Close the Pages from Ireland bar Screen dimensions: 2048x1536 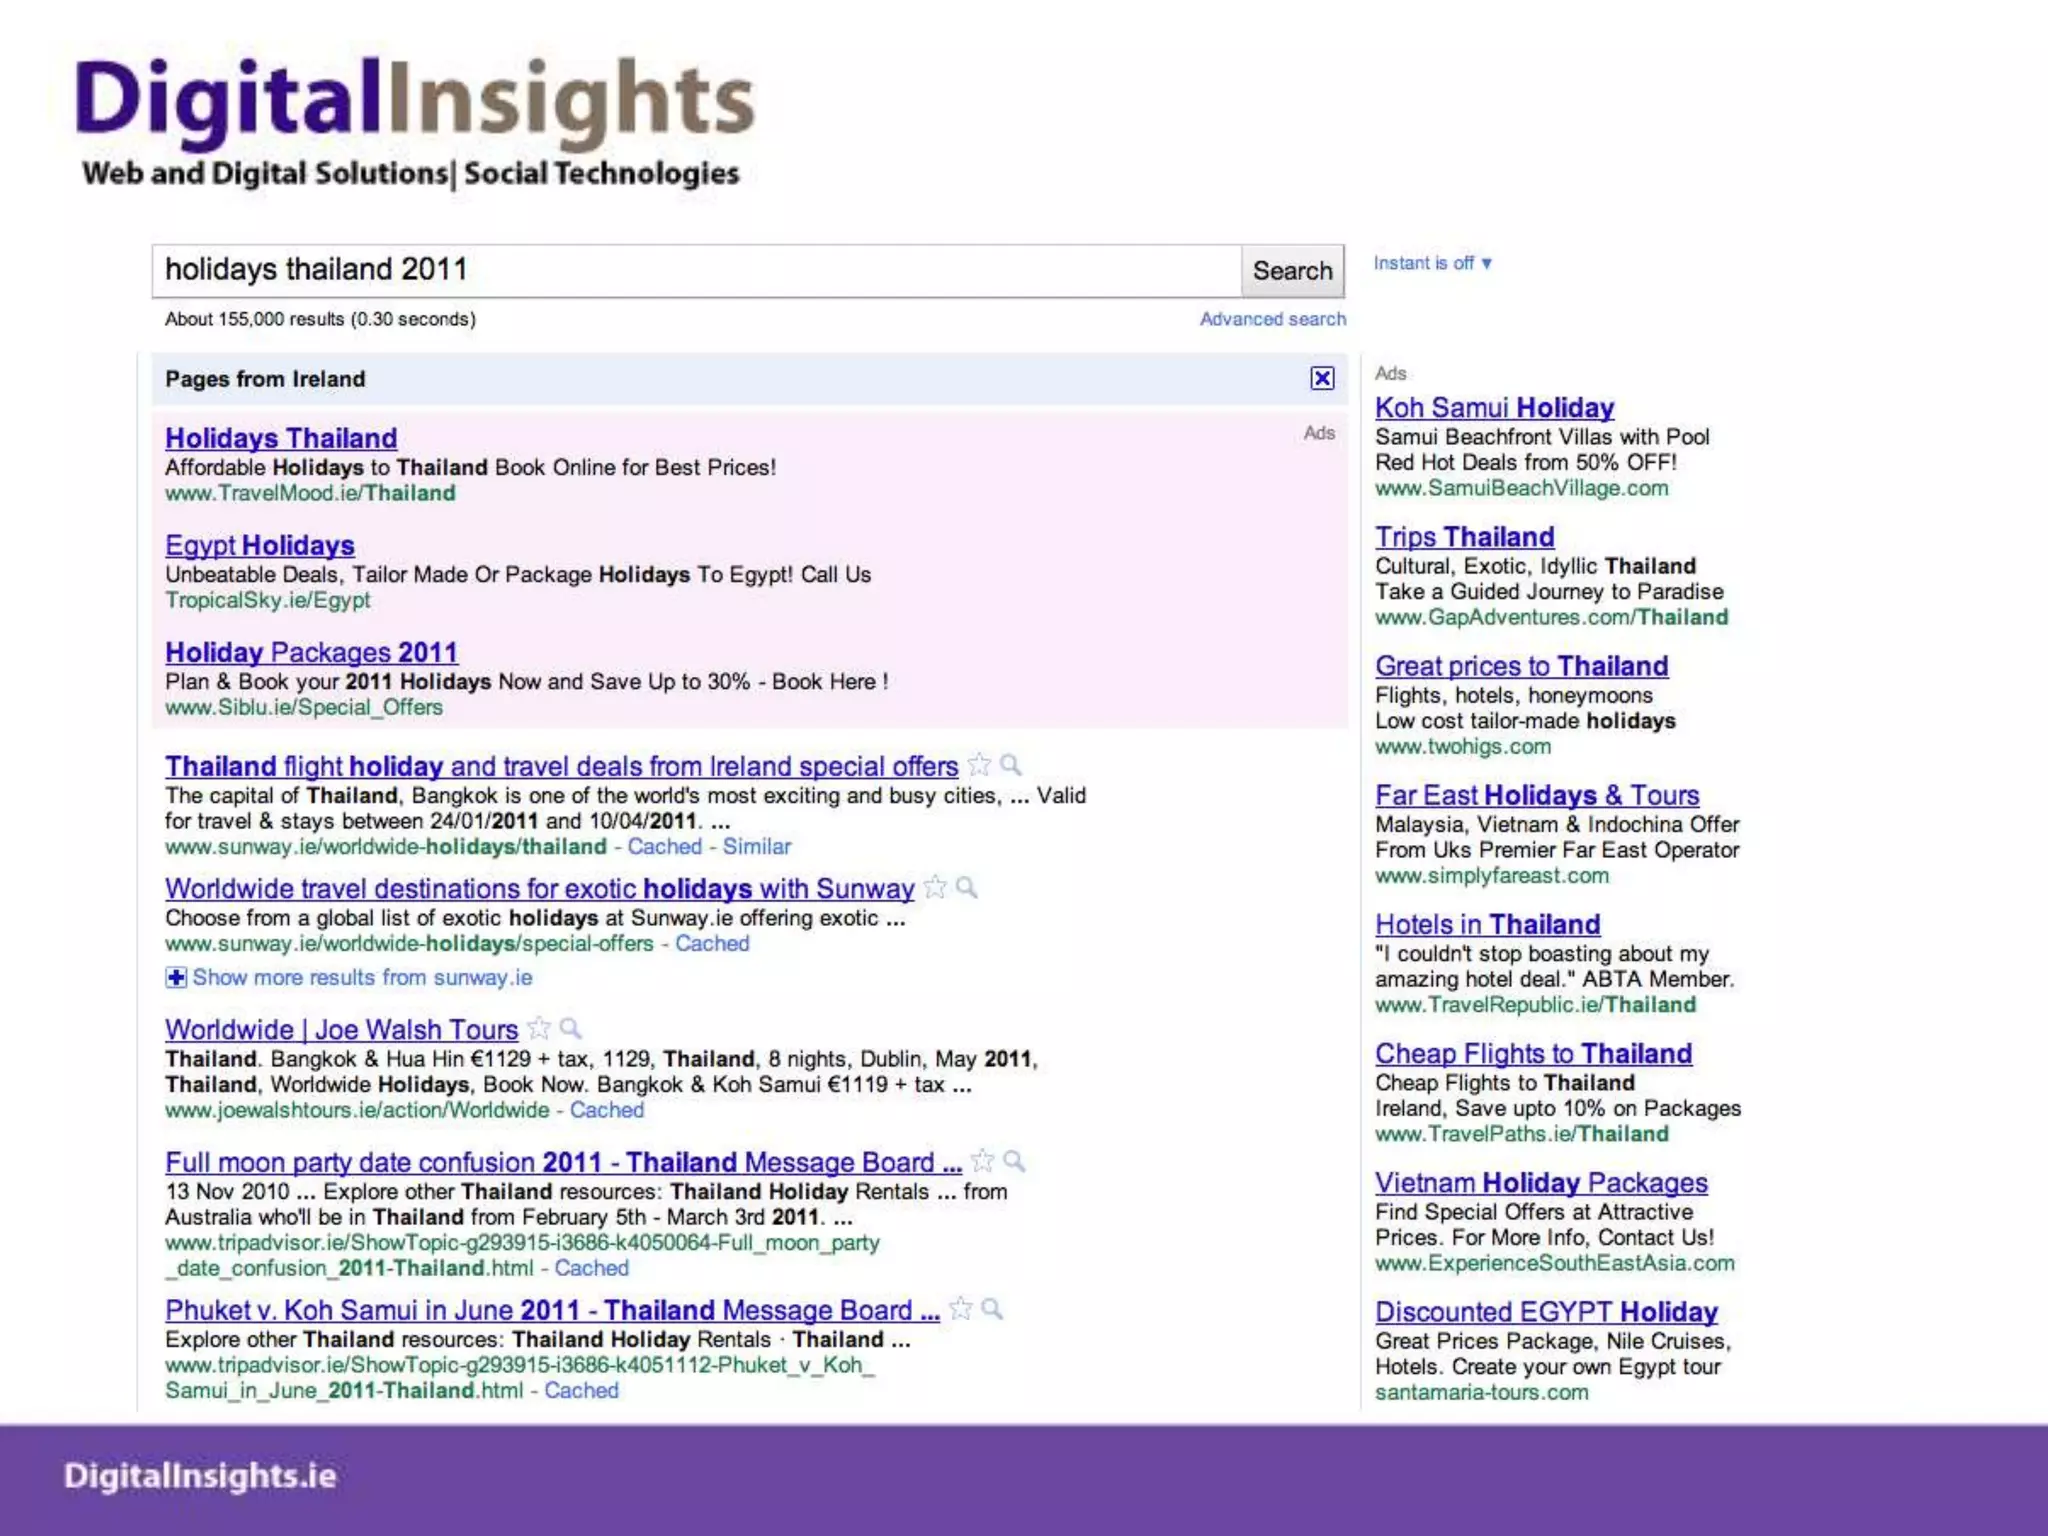click(1322, 378)
